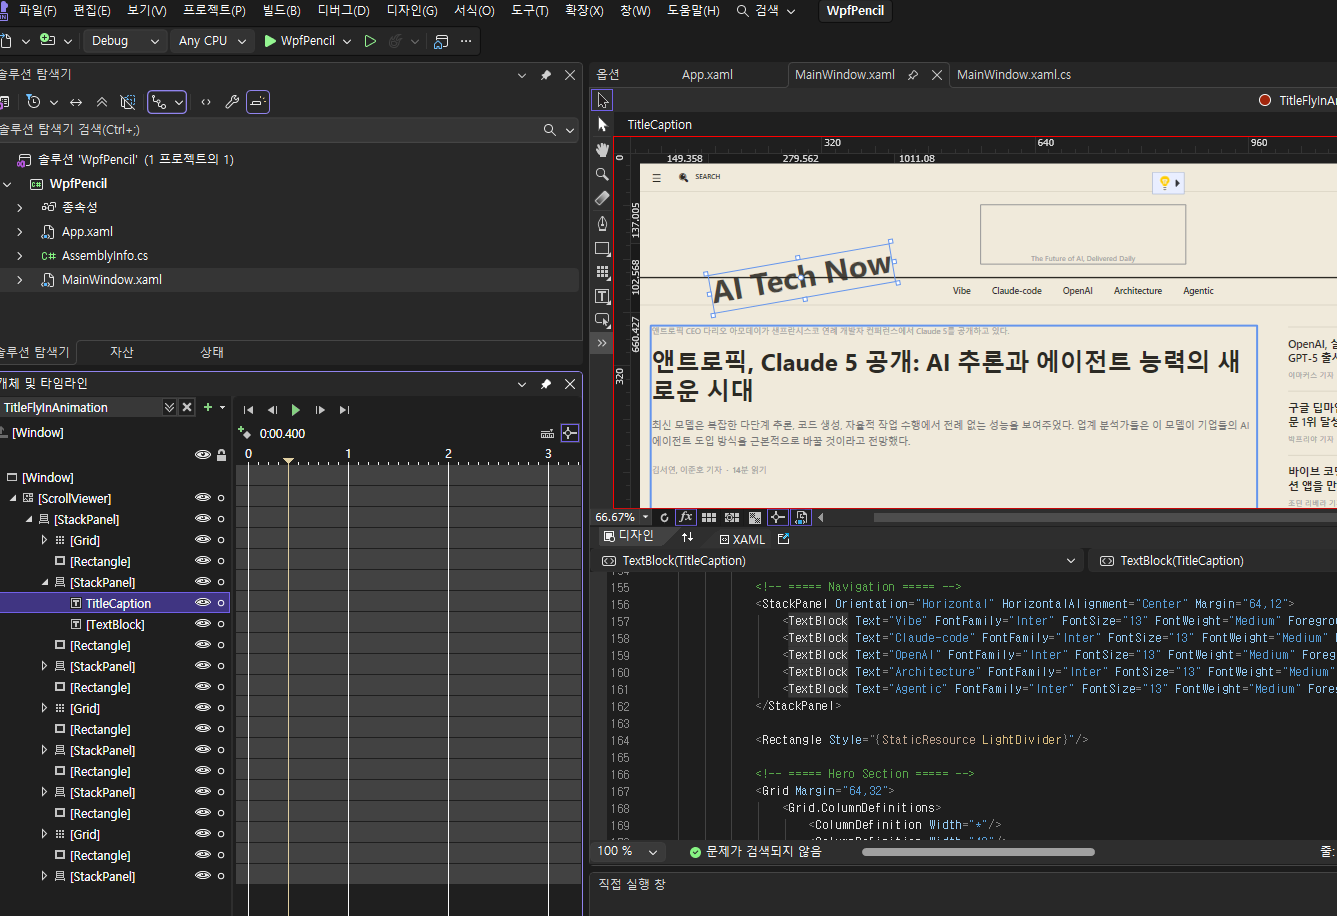This screenshot has height=916, width=1337.
Task: Select the Pan hand tool
Action: point(602,149)
